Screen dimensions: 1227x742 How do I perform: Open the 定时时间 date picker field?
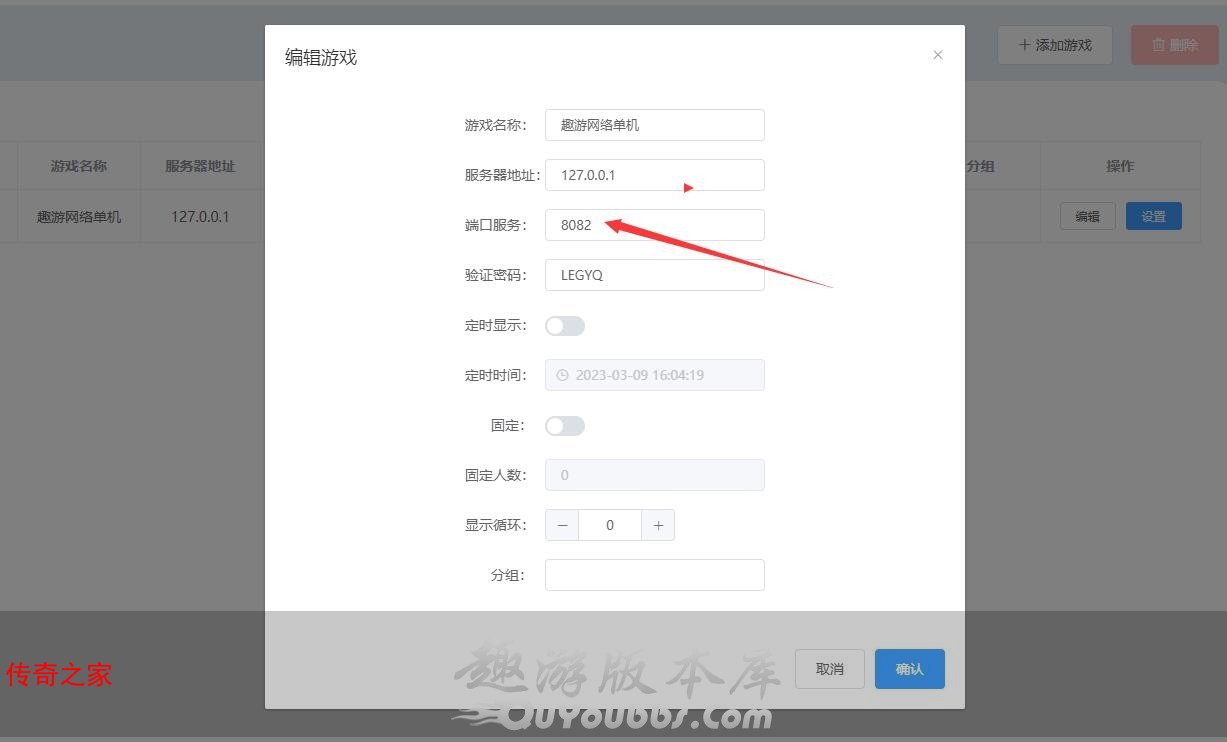click(x=655, y=375)
